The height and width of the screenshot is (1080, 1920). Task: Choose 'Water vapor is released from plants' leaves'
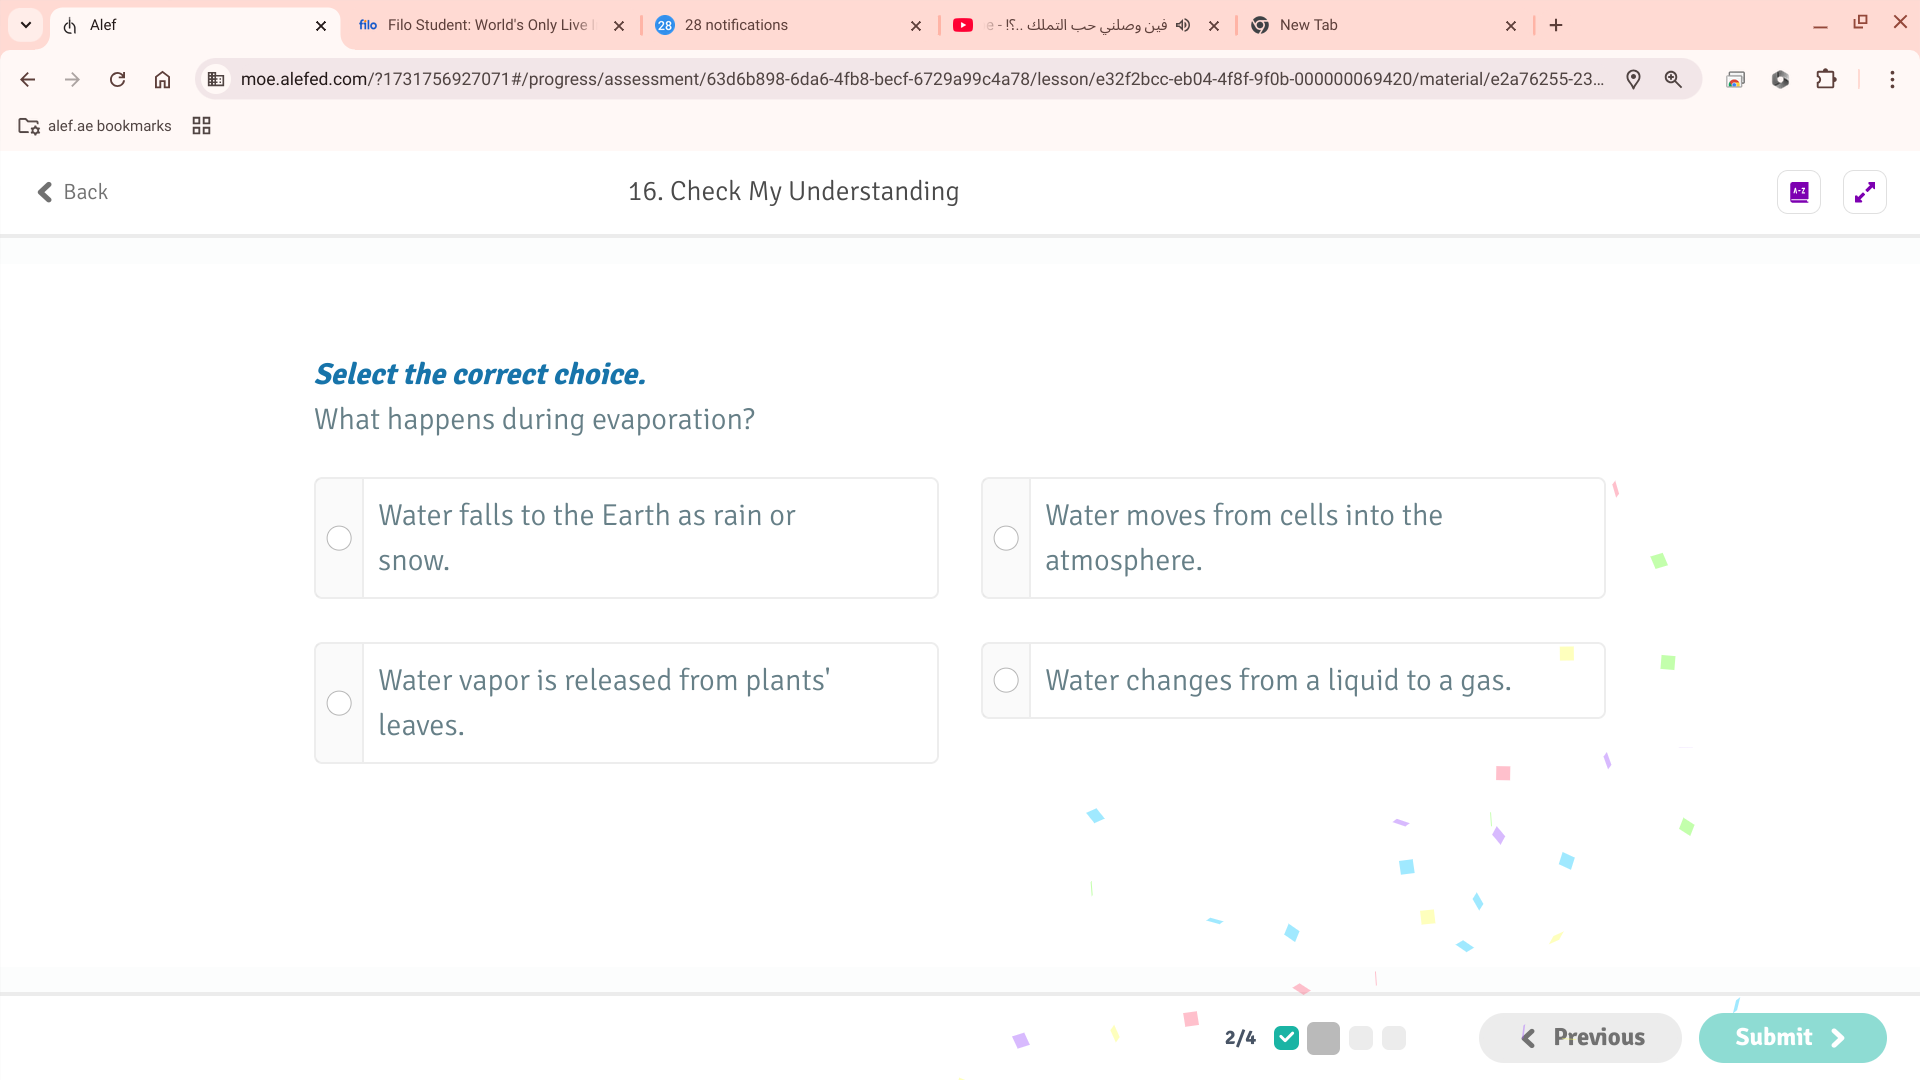click(x=339, y=703)
